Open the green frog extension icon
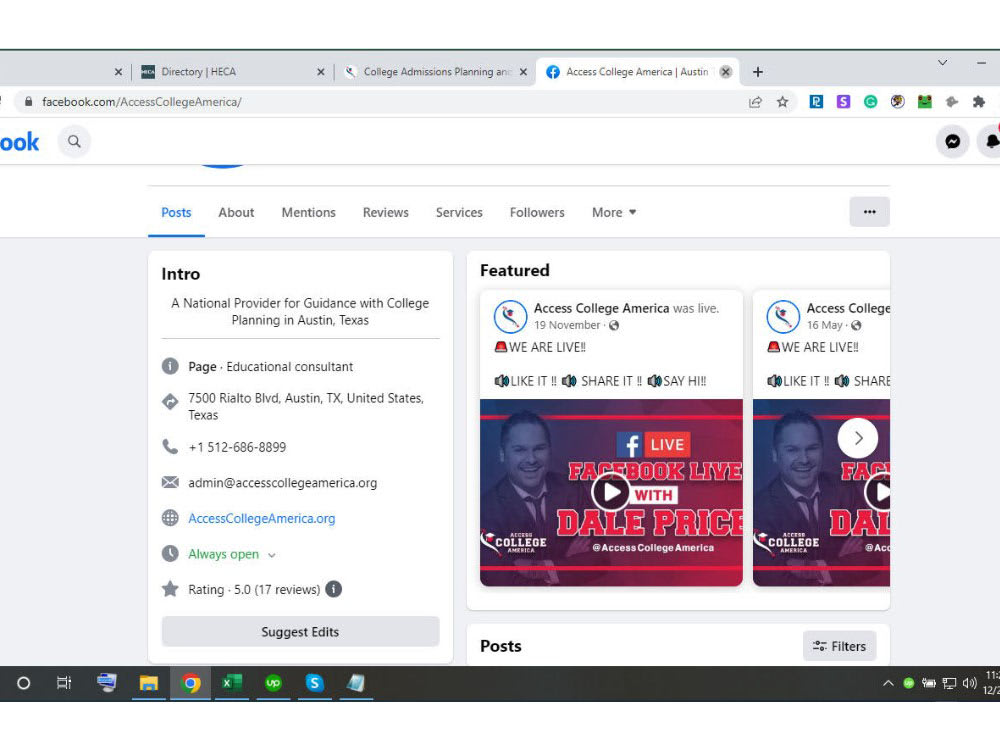The height and width of the screenshot is (750, 1000). coord(925,101)
